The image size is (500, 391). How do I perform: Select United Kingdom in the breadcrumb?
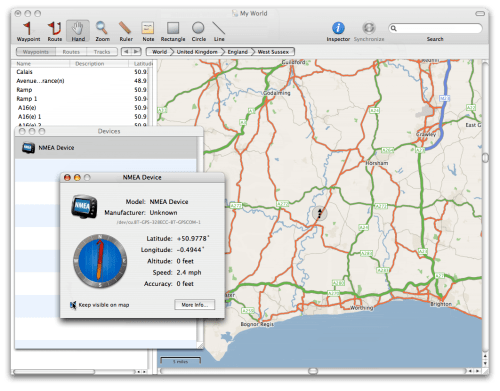click(x=197, y=52)
